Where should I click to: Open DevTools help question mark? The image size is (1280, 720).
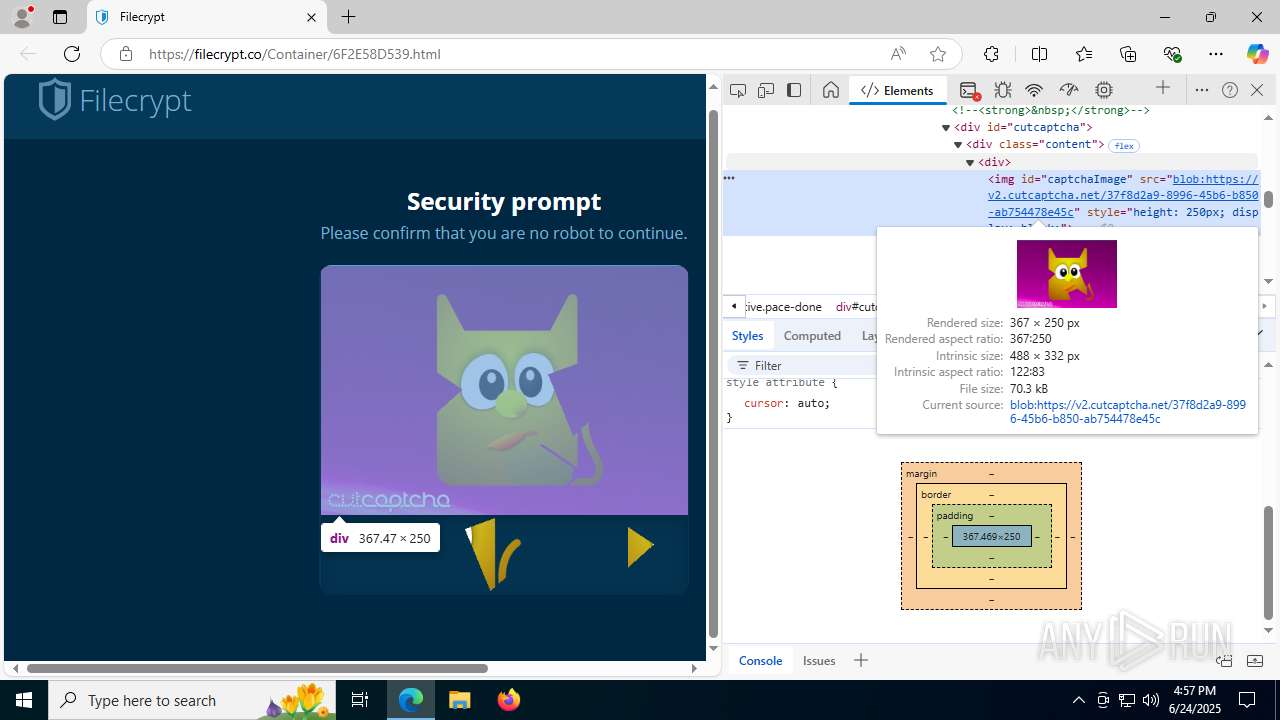(1230, 90)
